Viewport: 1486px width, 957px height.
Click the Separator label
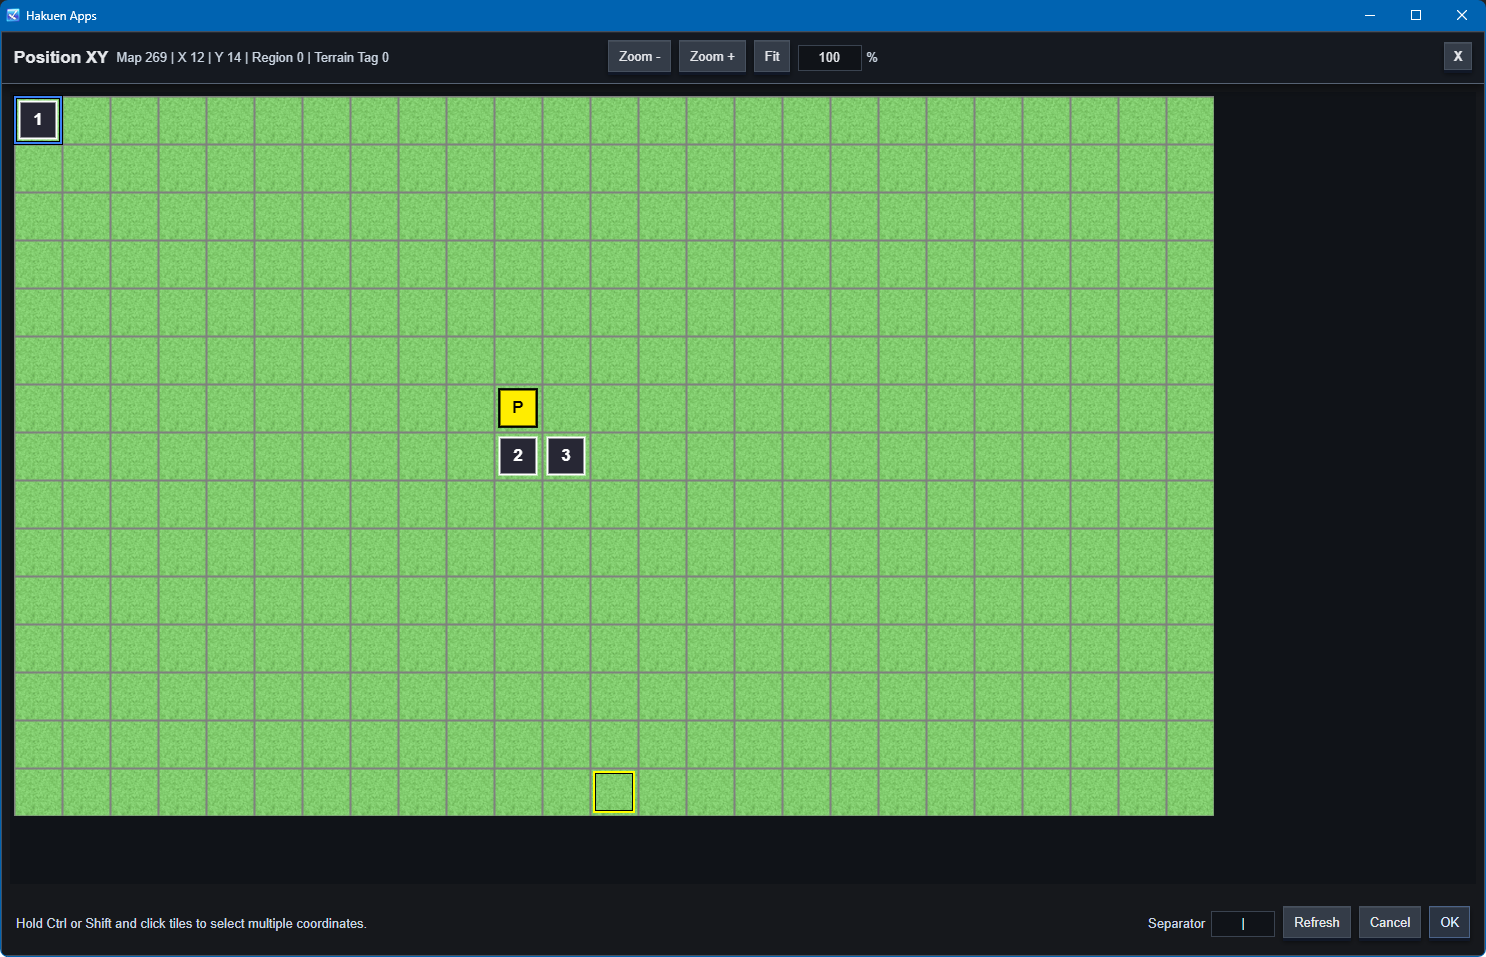(x=1176, y=924)
